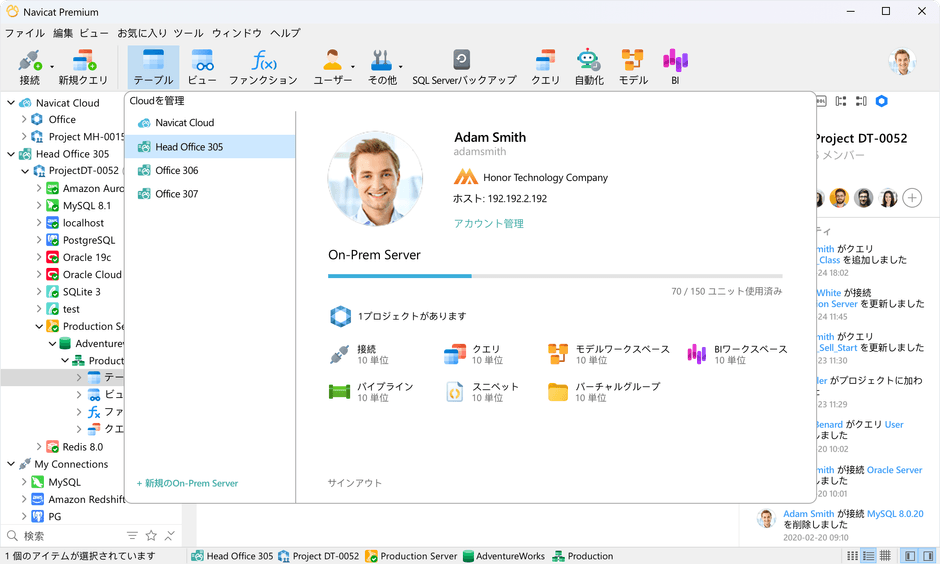The height and width of the screenshot is (564, 940).
Task: Open the ツール menu
Action: click(x=188, y=33)
